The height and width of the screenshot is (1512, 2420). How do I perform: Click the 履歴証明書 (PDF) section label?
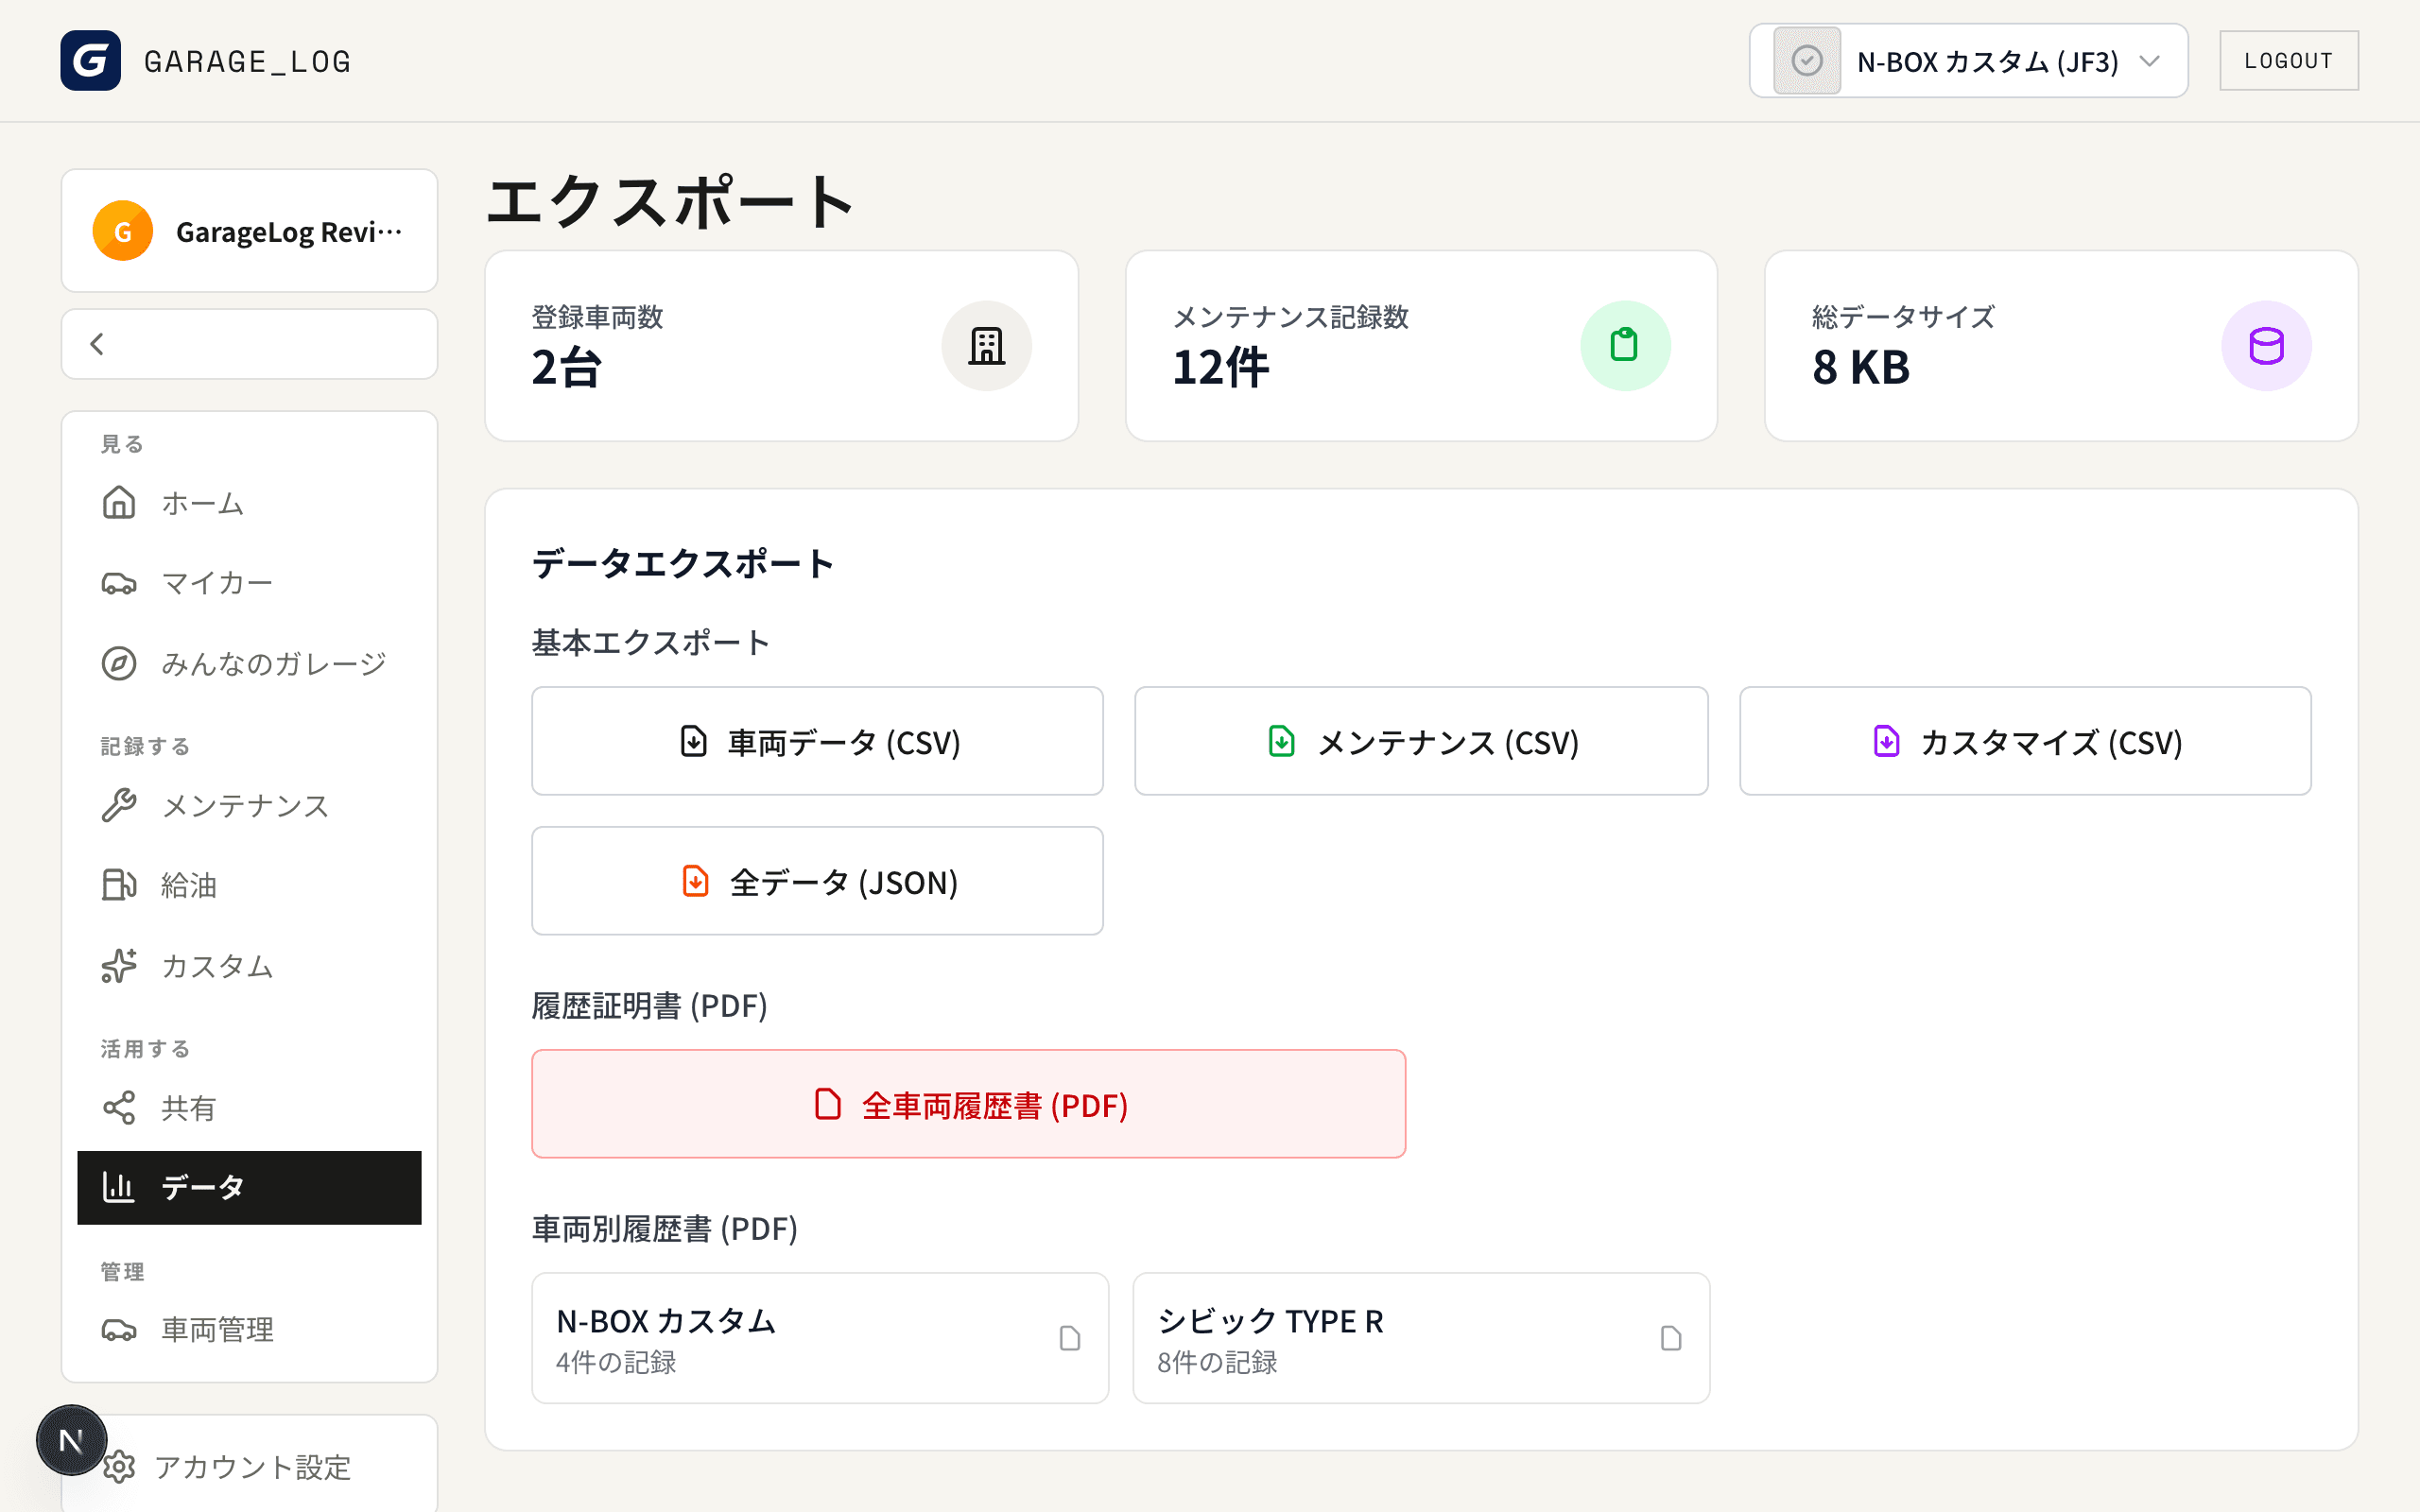(650, 1005)
